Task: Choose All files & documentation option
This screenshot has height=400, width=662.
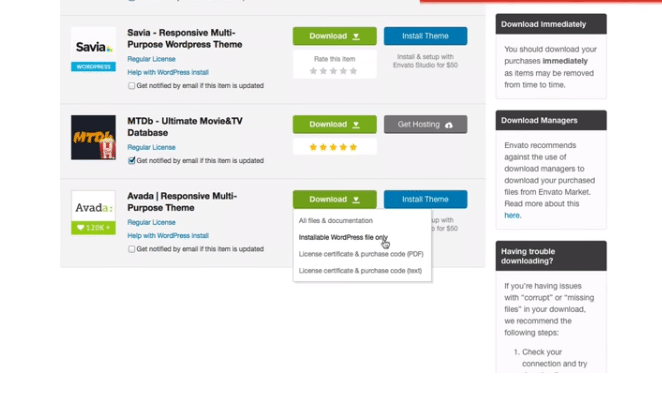Action: [336, 220]
